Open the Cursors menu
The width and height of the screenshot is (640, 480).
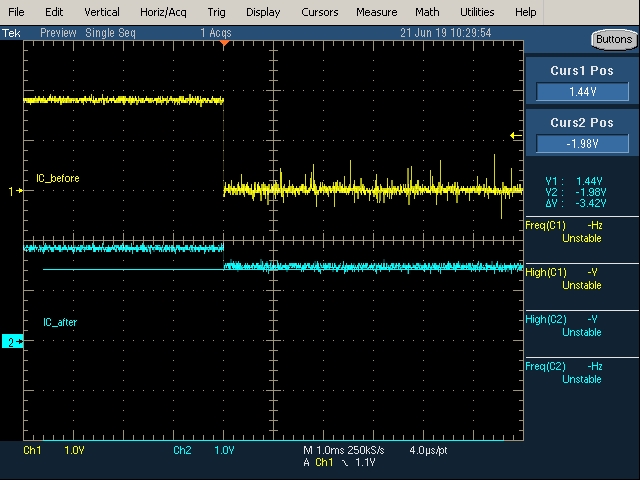[320, 12]
